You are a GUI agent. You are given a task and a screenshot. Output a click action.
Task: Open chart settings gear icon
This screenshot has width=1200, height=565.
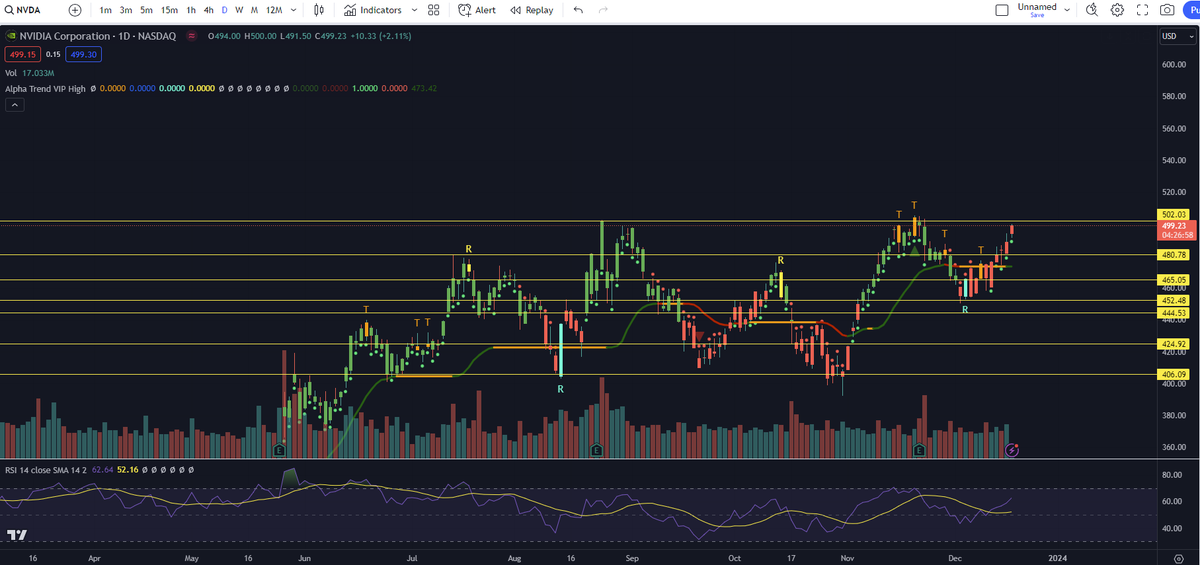pos(1117,10)
